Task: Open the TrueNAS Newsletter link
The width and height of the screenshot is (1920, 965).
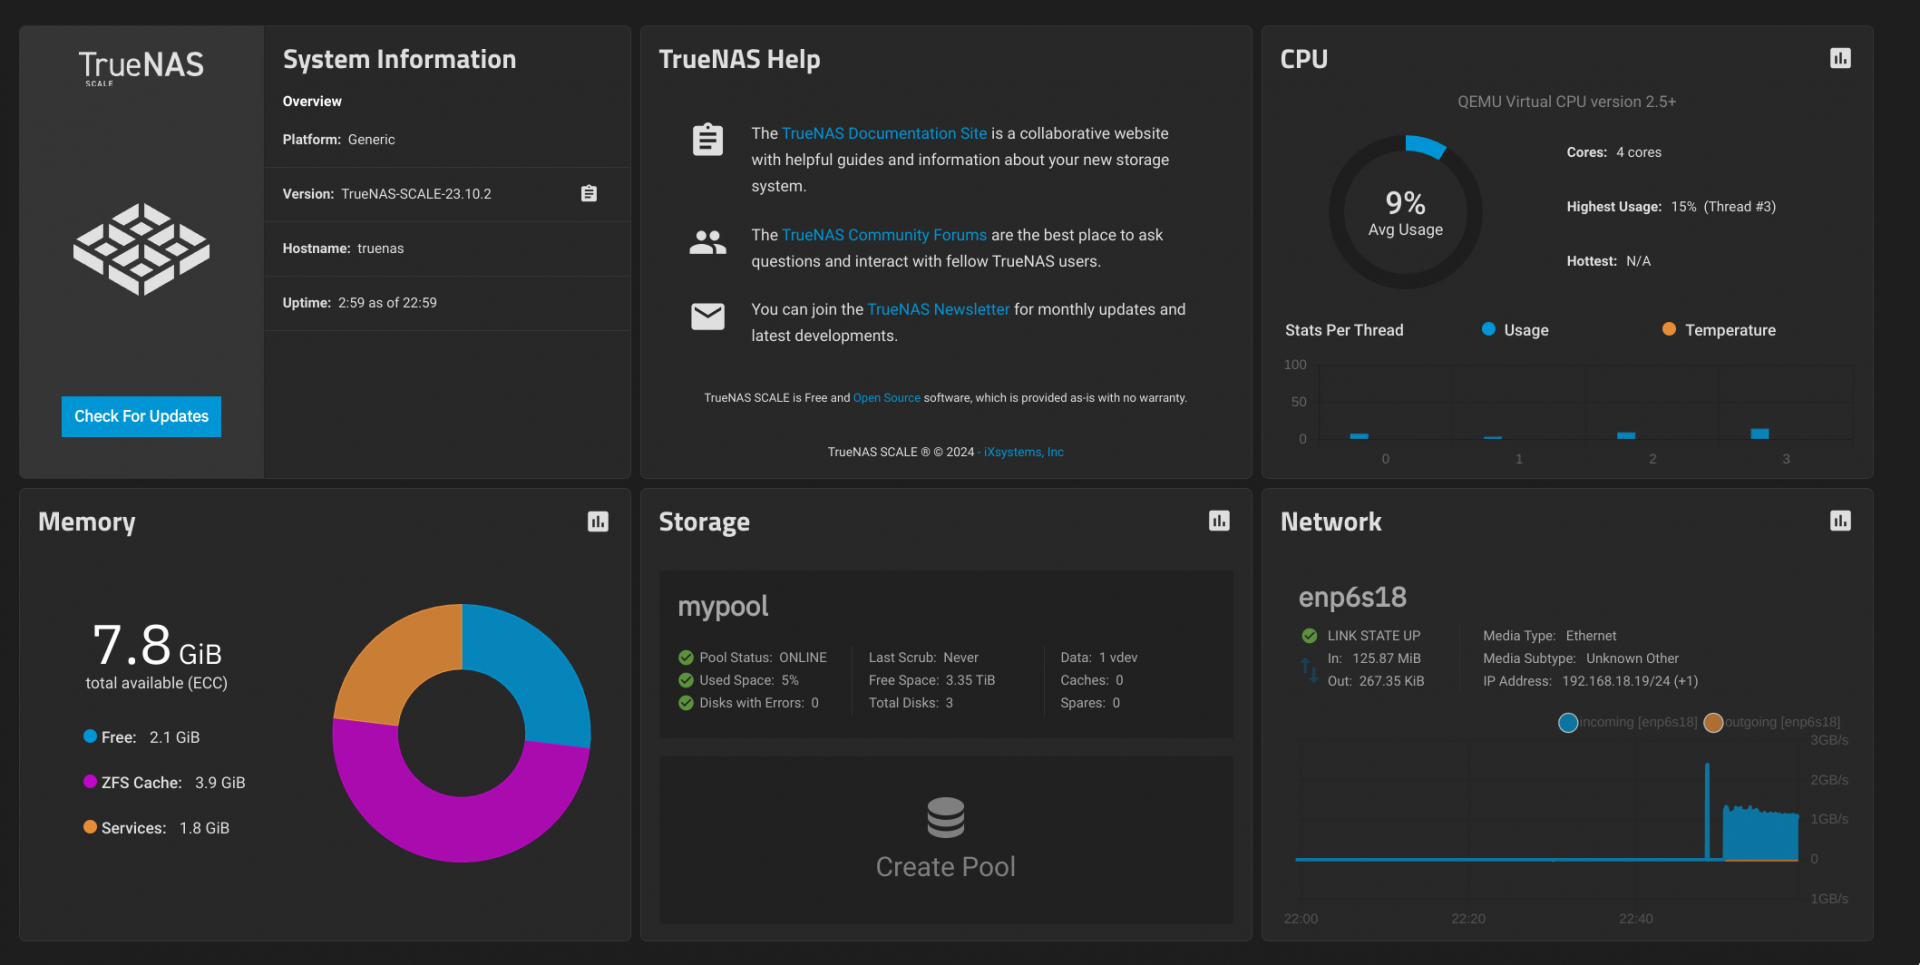Action: [938, 309]
